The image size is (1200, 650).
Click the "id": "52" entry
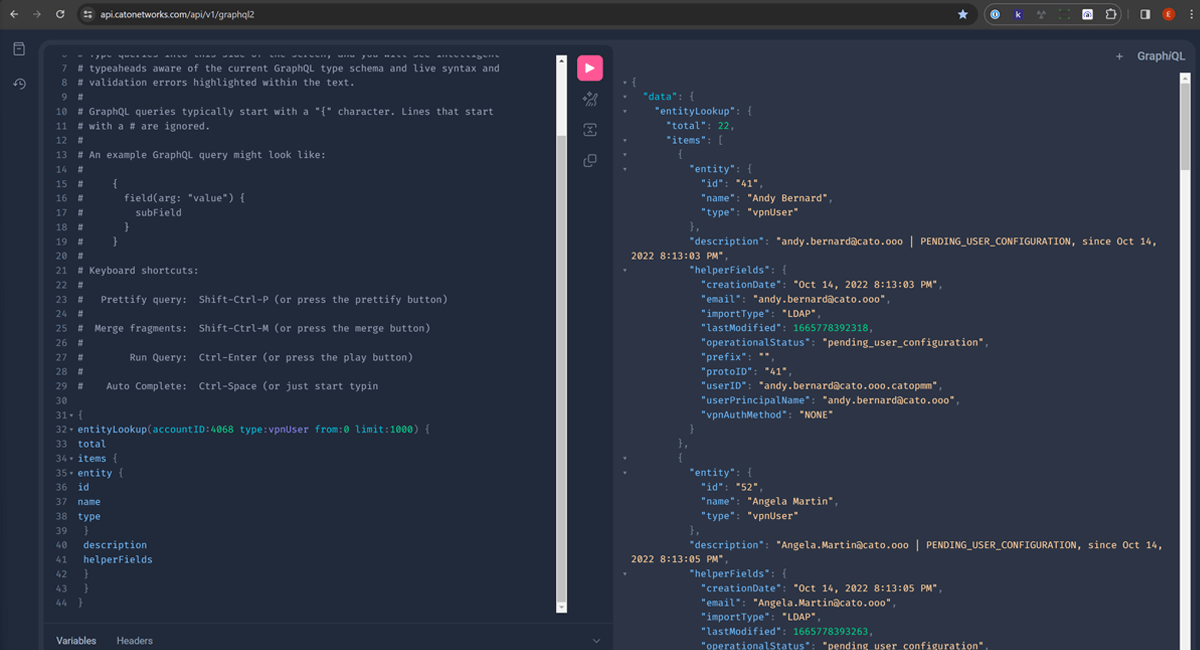732,487
